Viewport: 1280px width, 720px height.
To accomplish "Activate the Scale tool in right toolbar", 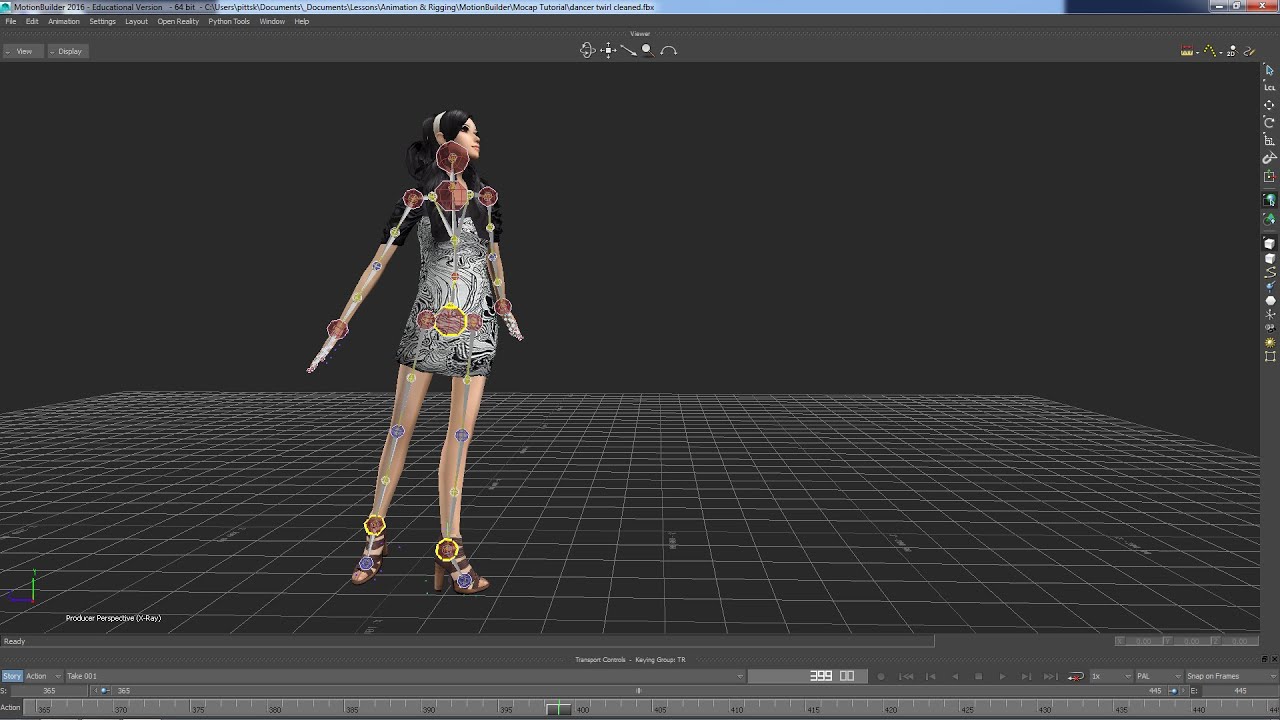I will pyautogui.click(x=1270, y=141).
